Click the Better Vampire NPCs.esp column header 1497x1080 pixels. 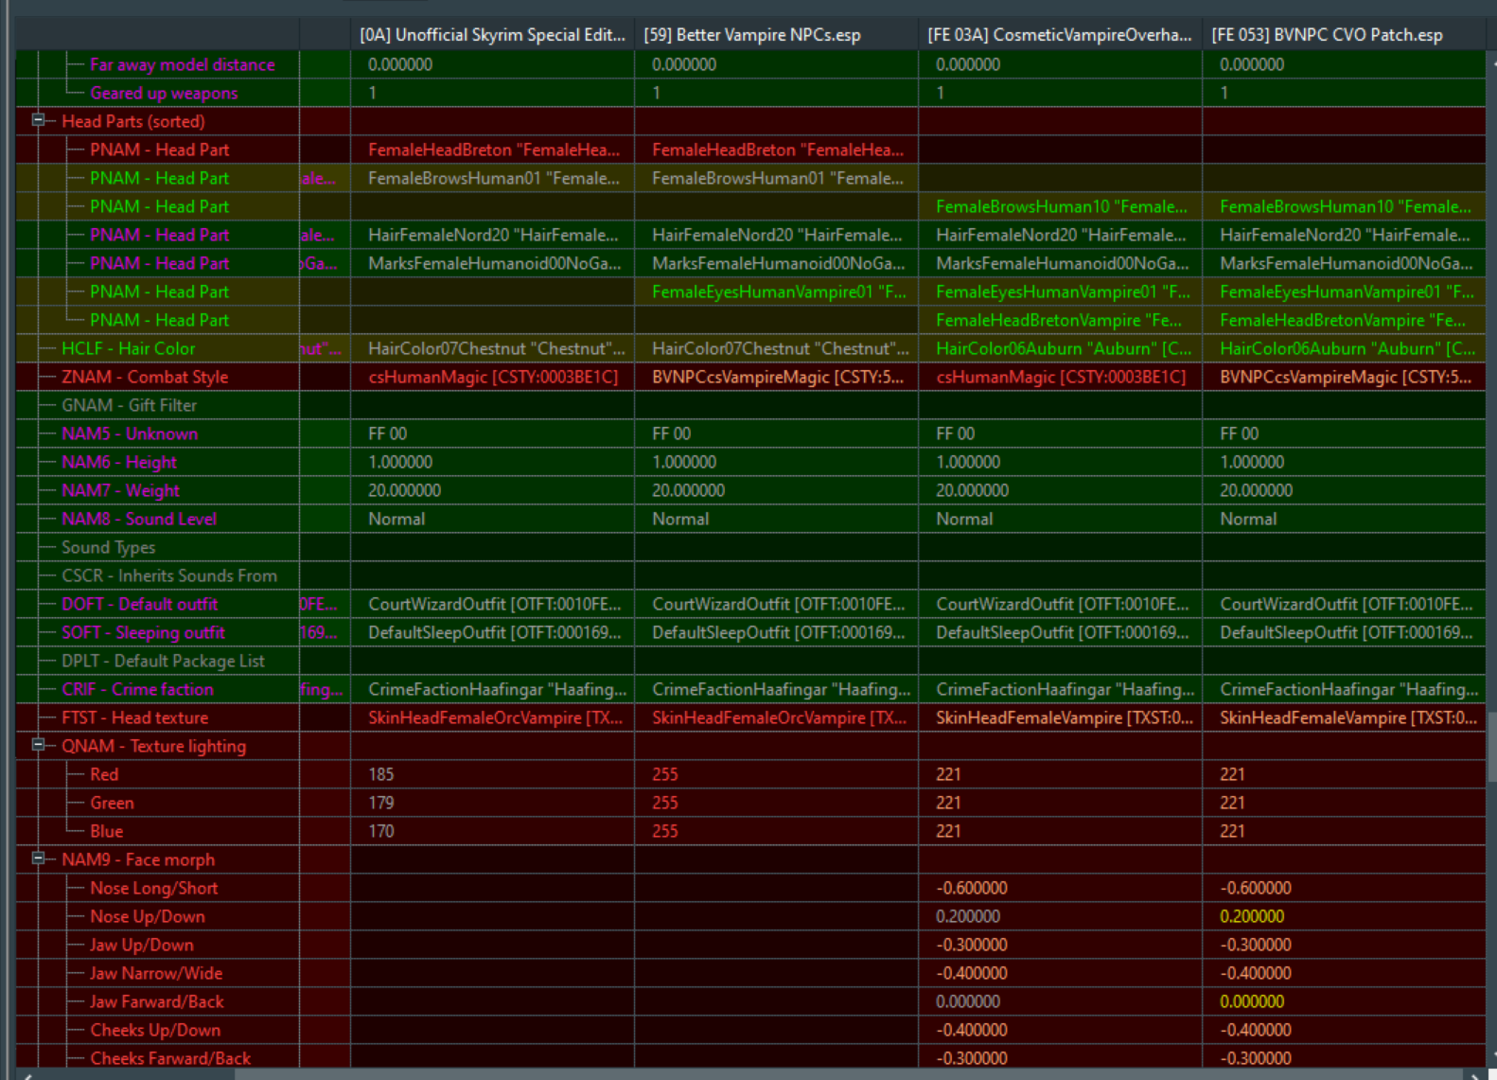point(776,35)
